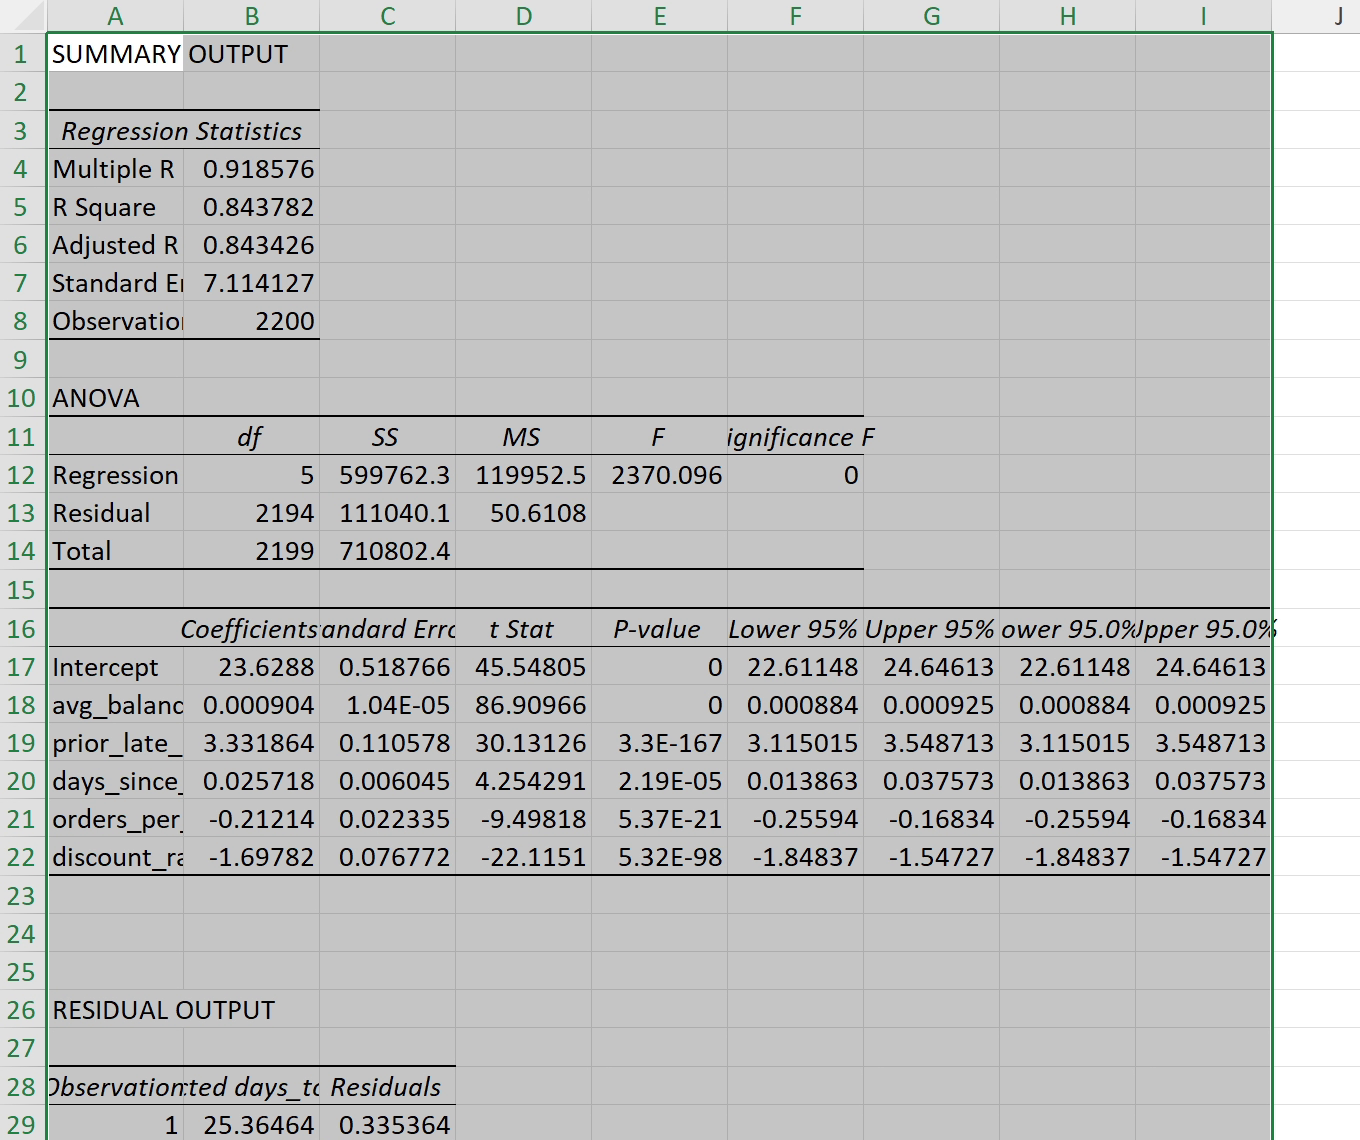Select avg_balance standard error 1.04E-05
The width and height of the screenshot is (1360, 1140).
coord(387,705)
